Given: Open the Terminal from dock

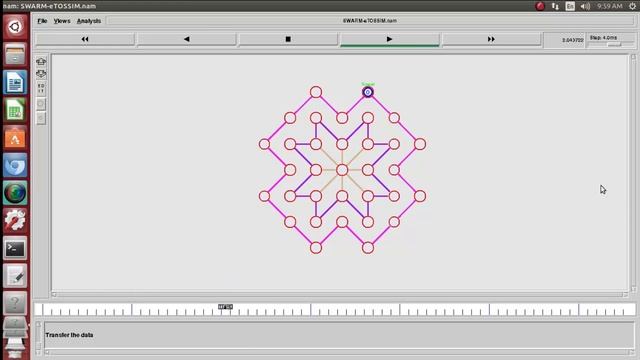Looking at the screenshot, I should coord(15,248).
